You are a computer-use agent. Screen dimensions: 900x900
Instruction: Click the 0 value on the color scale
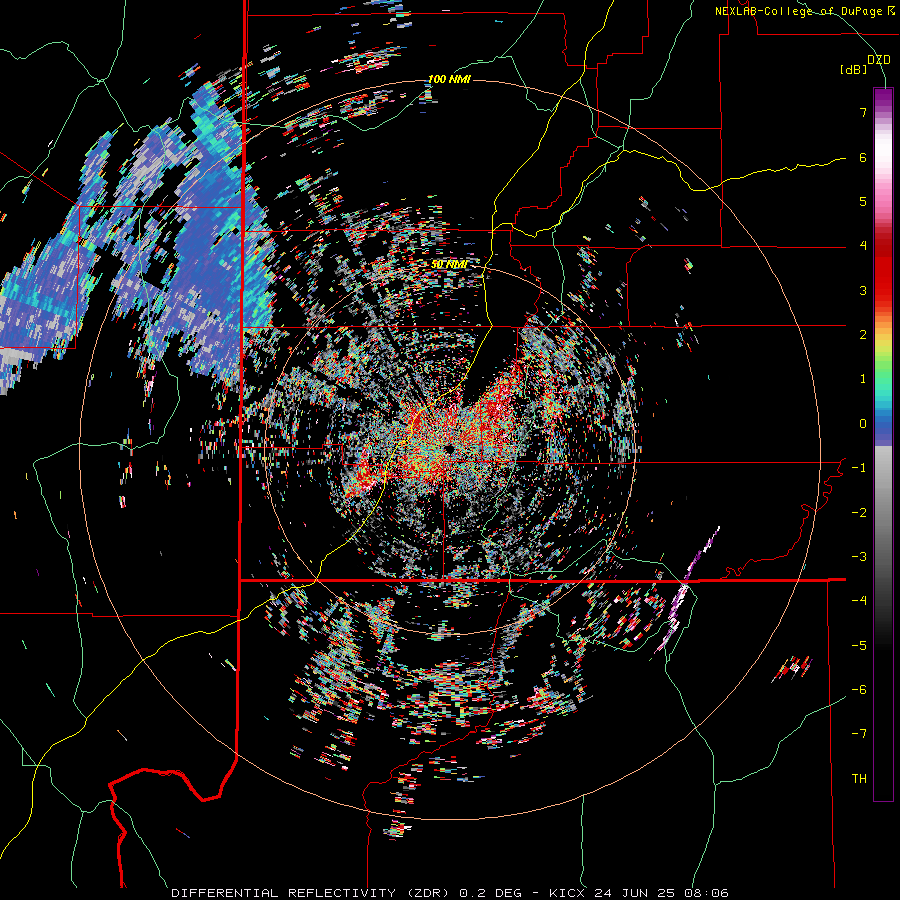pos(863,424)
